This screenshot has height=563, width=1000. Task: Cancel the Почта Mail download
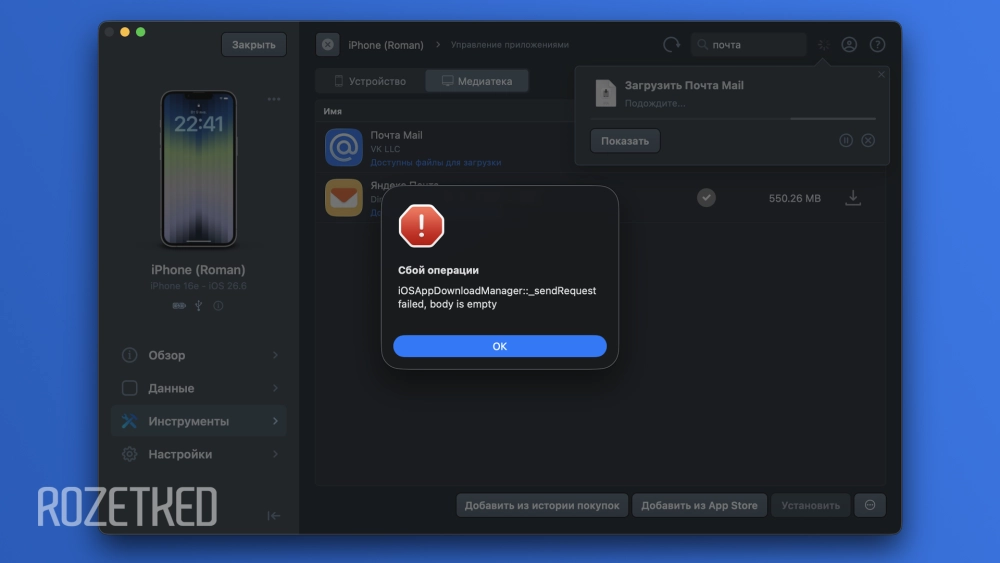pyautogui.click(x=868, y=140)
